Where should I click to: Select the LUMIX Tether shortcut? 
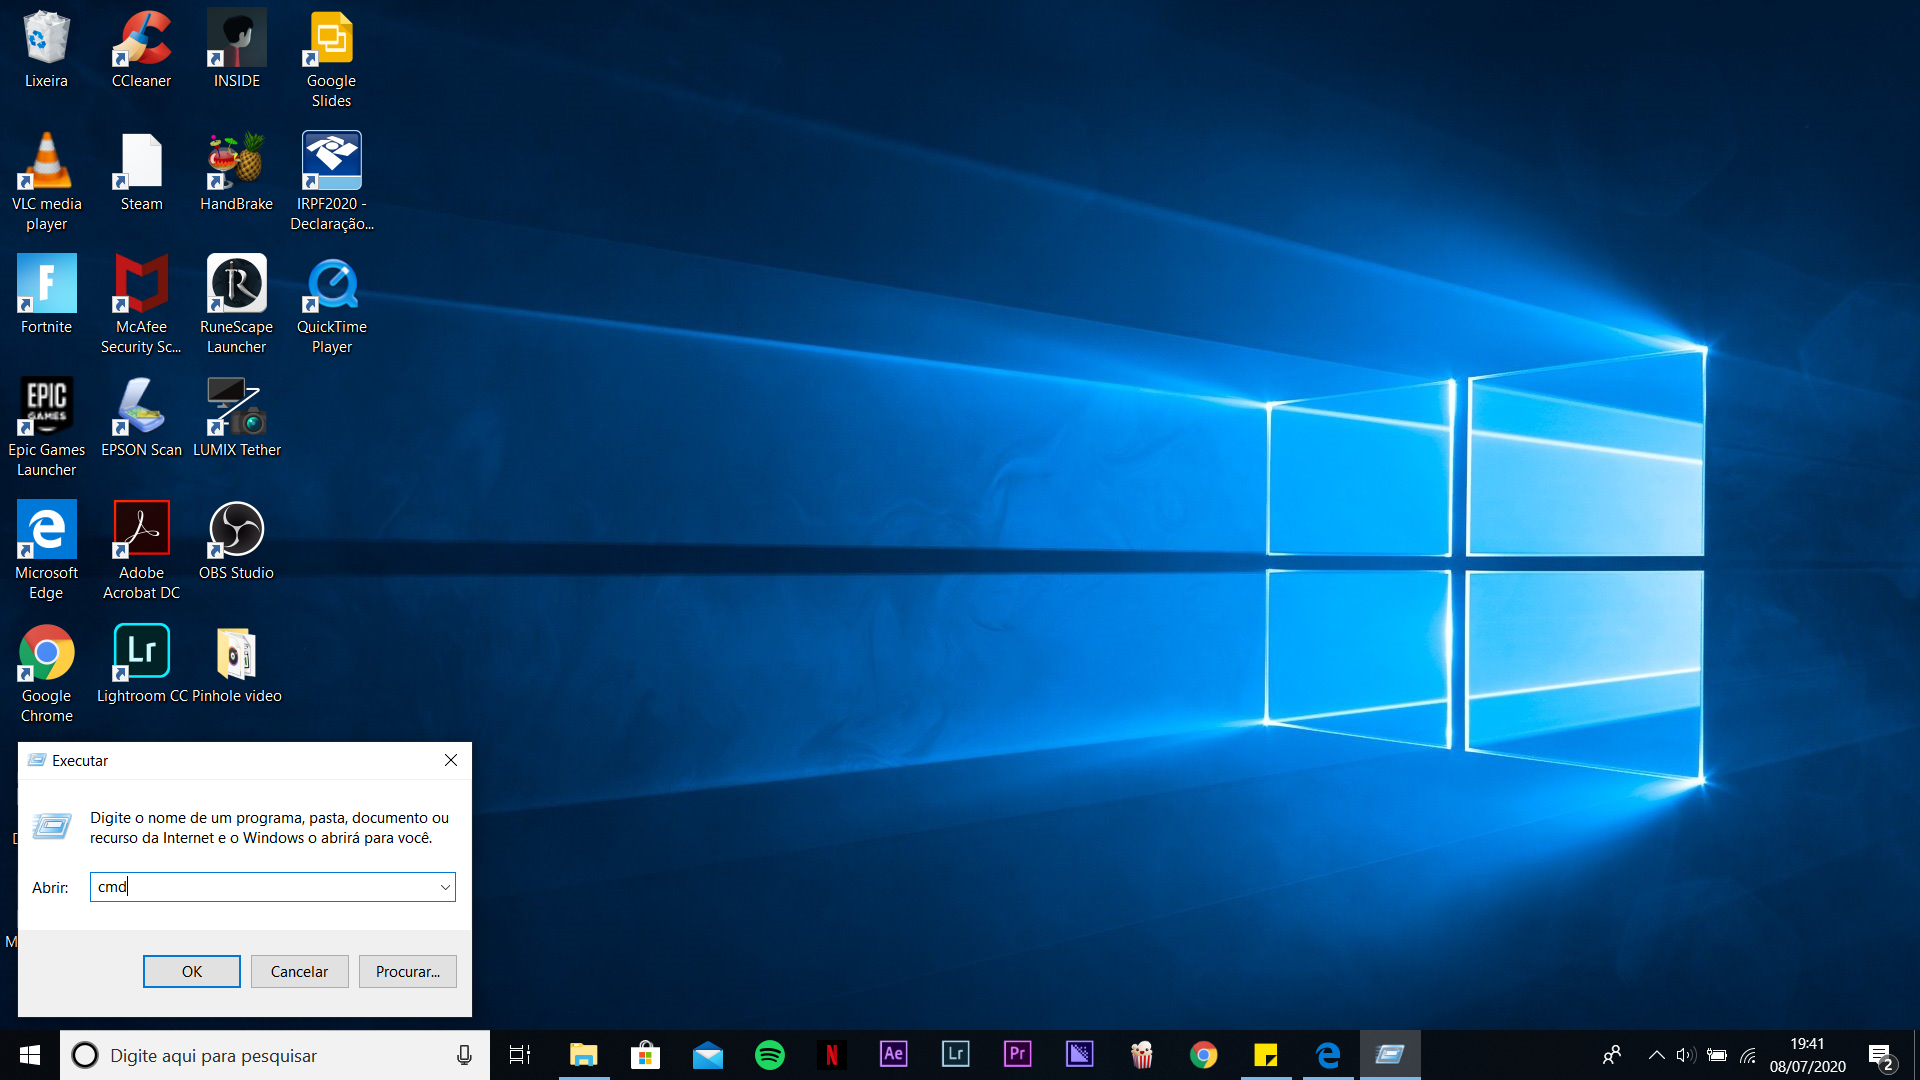(237, 418)
